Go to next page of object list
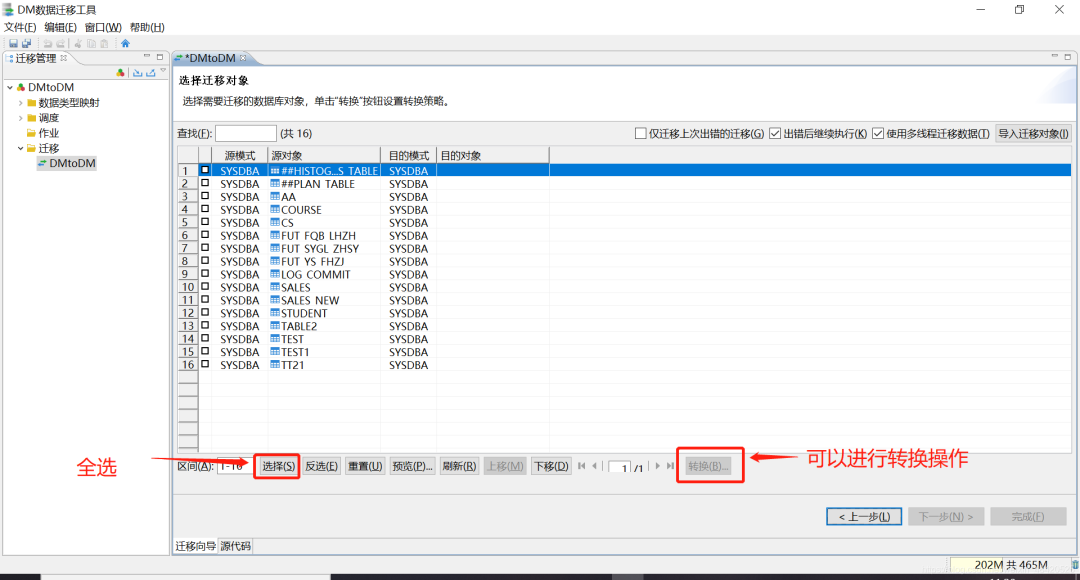The width and height of the screenshot is (1080, 580). [657, 466]
